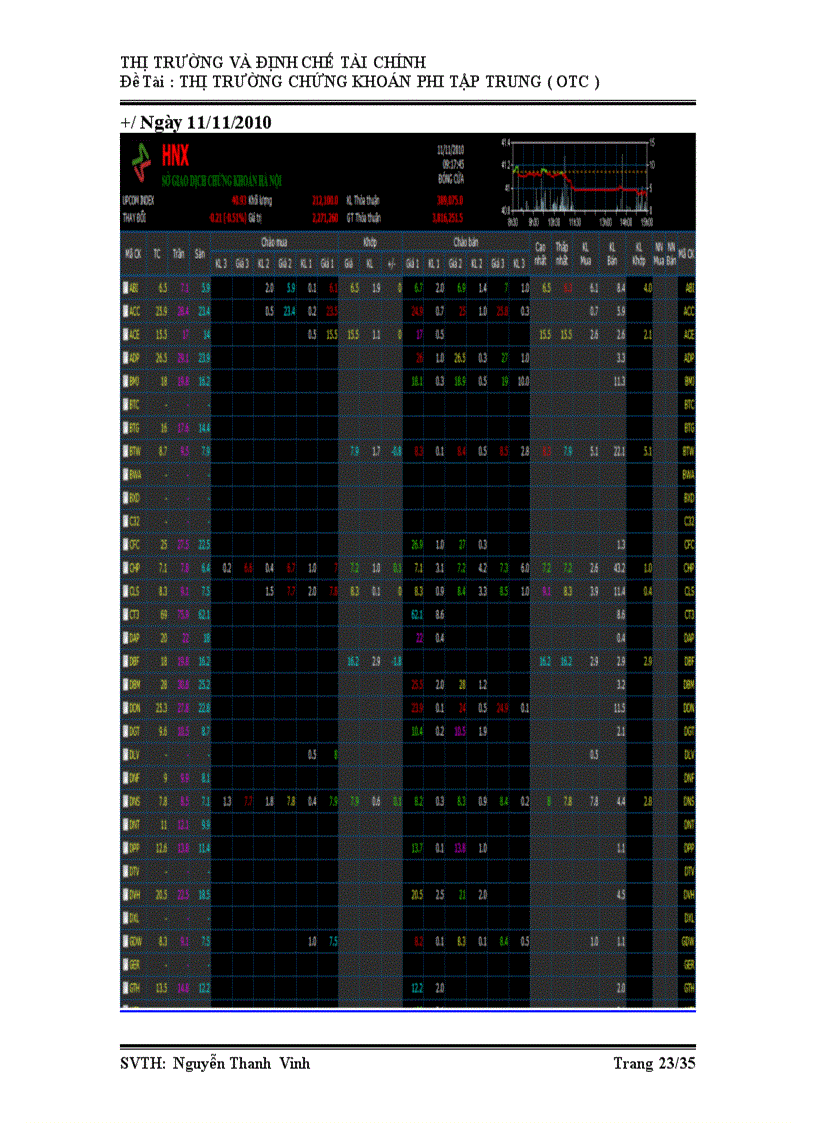Image resolution: width=816 pixels, height=1123 pixels.
Task: Toggle the checkbox for CHP
Action: click(x=125, y=568)
